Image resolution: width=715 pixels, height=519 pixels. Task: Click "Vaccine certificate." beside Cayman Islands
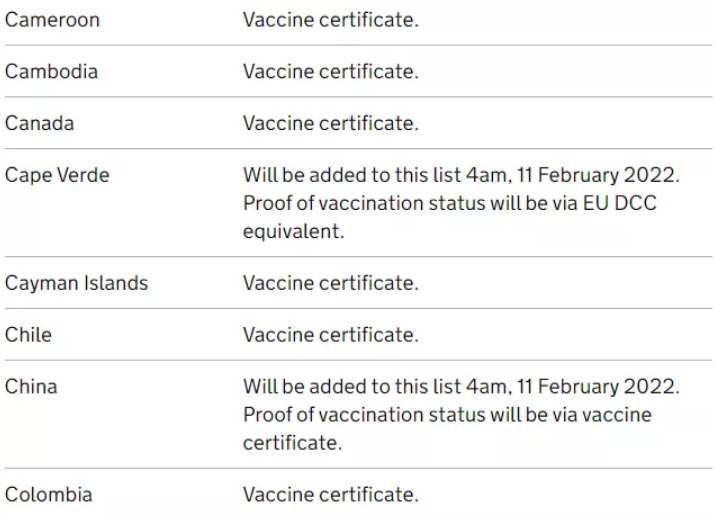tap(330, 283)
